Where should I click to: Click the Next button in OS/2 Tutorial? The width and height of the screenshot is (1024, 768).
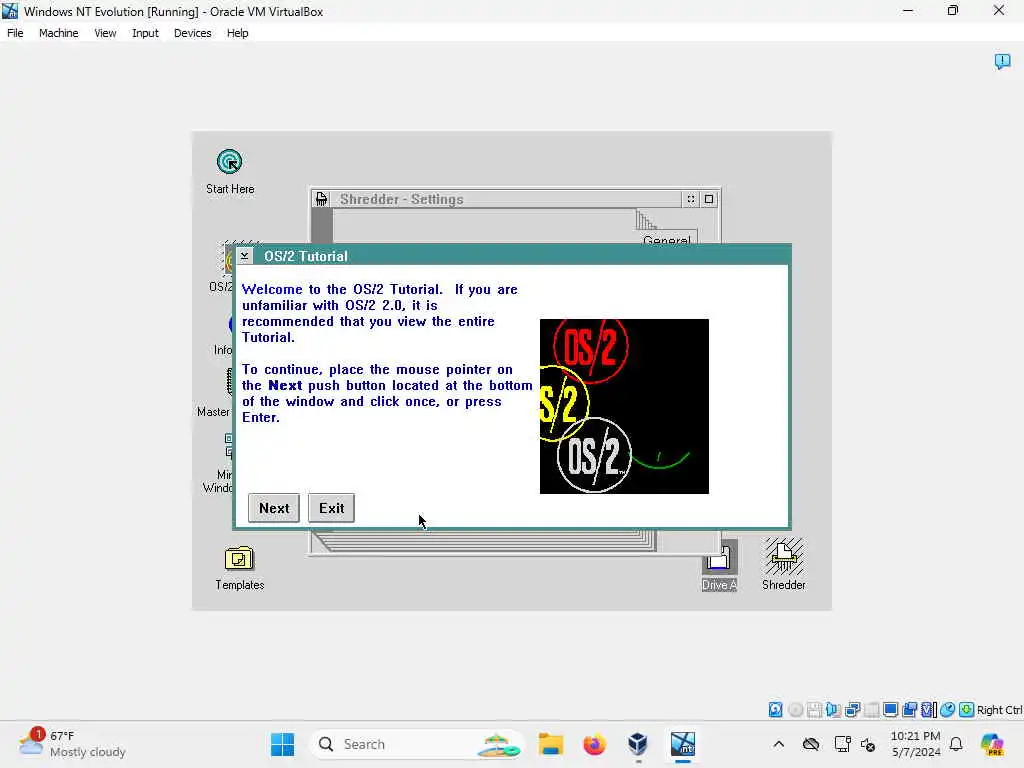pyautogui.click(x=274, y=508)
